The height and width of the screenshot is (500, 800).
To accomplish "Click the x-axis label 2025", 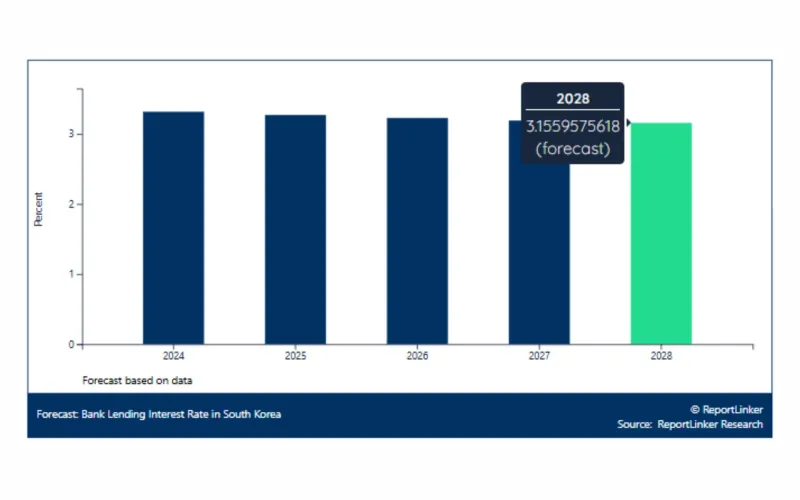I will [295, 356].
